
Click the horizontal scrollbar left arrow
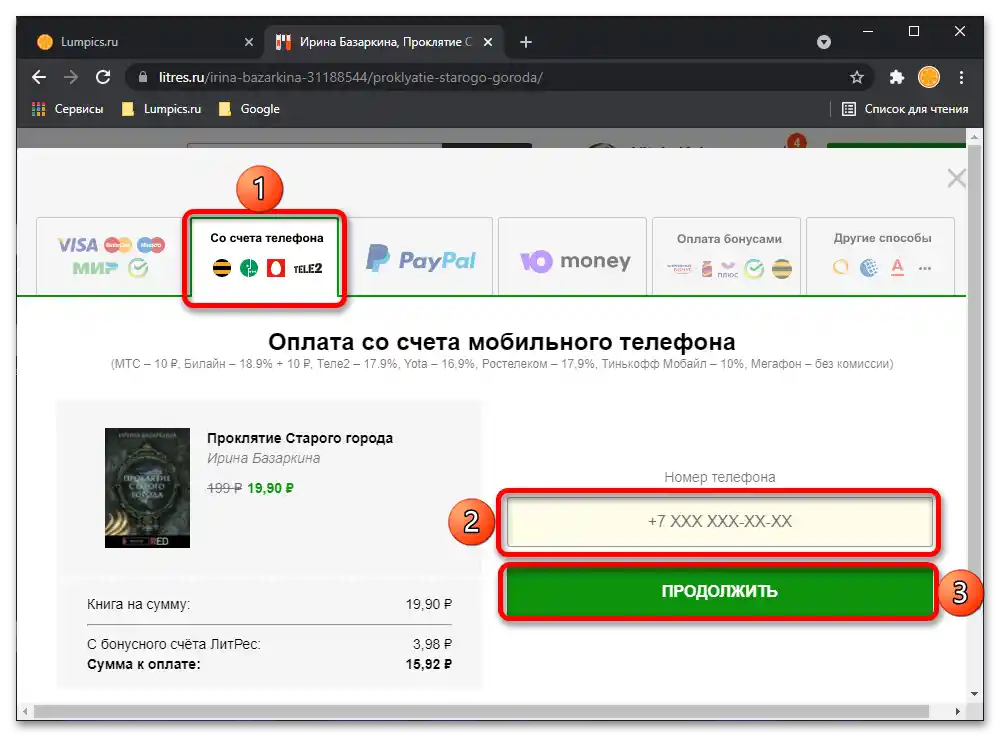click(x=25, y=711)
